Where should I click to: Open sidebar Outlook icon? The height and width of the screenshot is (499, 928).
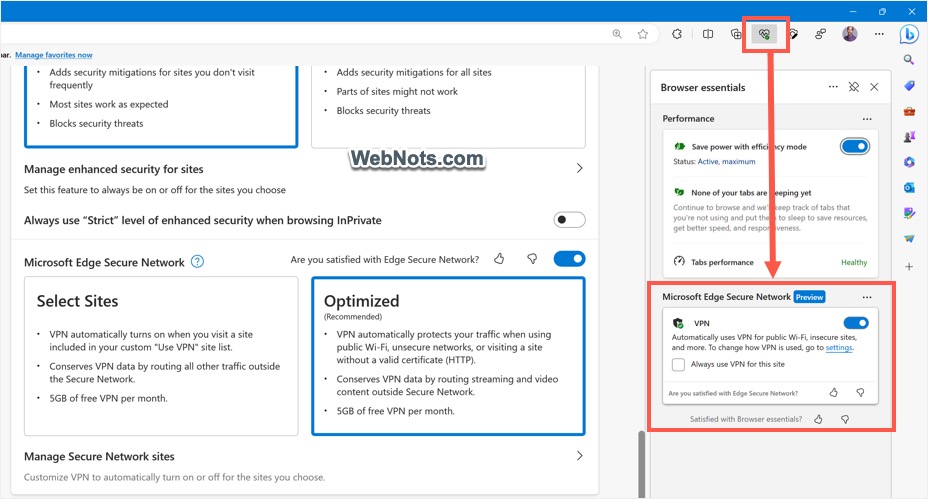click(909, 188)
